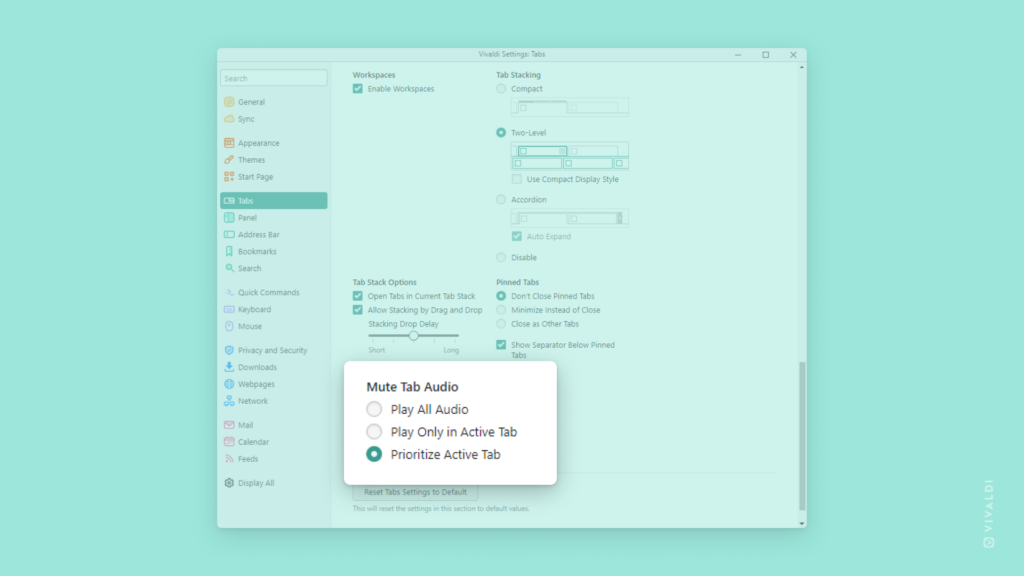Screen dimensions: 1024x576
Task: Select Two-Level tab stacking
Action: [x=501, y=133]
